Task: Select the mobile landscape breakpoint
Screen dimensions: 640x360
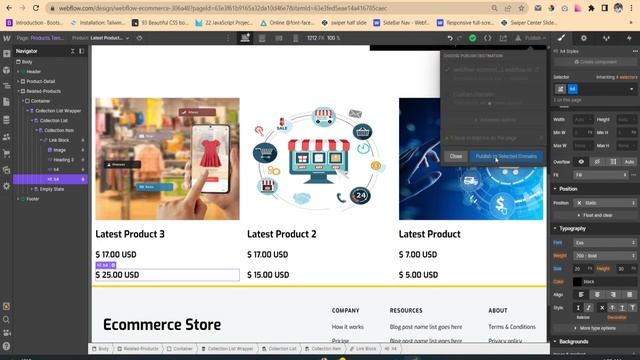Action: 279,38
